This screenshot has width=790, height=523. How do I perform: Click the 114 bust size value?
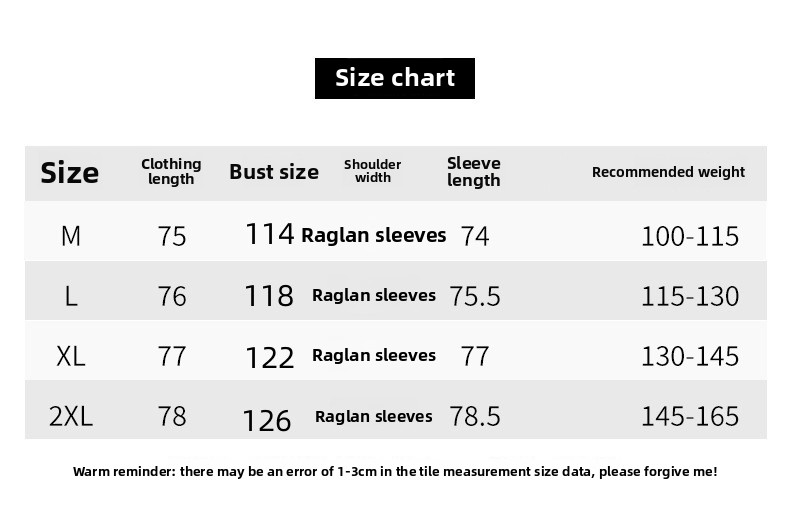(270, 234)
